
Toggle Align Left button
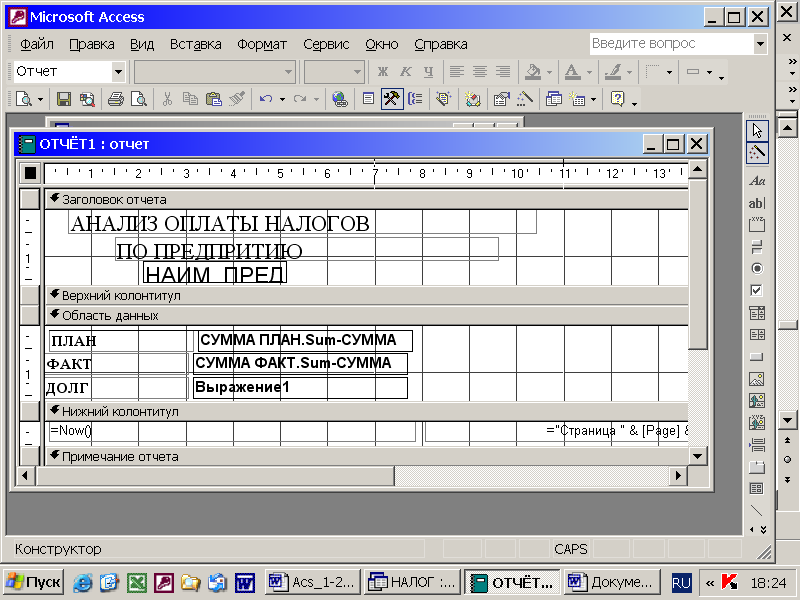(457, 71)
